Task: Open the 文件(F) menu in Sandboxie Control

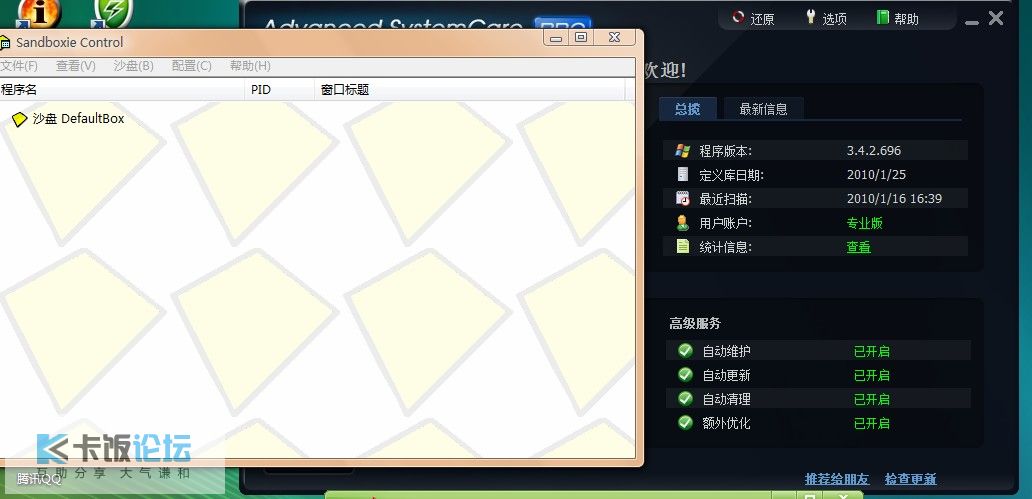Action: [x=19, y=66]
